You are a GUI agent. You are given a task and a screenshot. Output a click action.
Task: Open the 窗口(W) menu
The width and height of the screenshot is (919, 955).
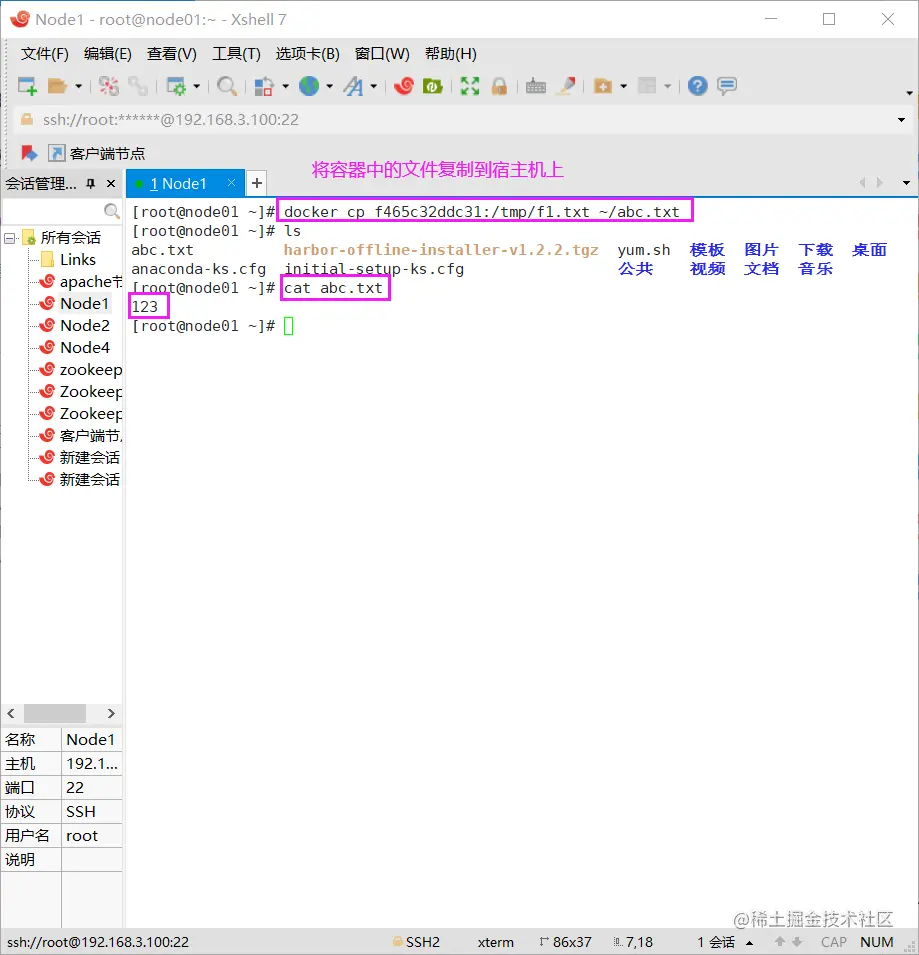(x=382, y=54)
